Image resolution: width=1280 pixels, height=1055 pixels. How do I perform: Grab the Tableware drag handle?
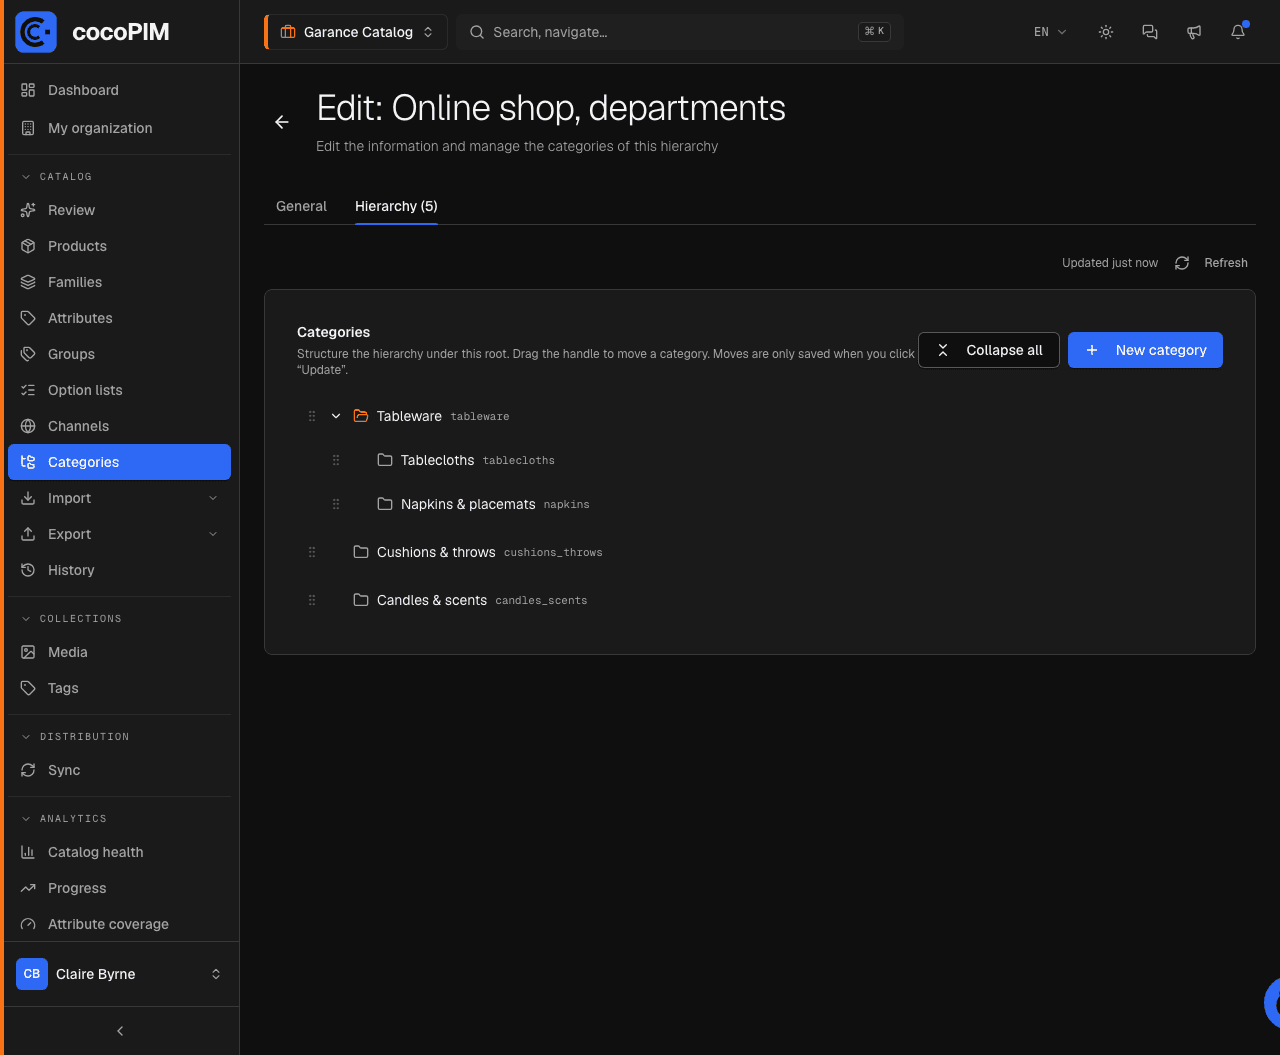(312, 416)
